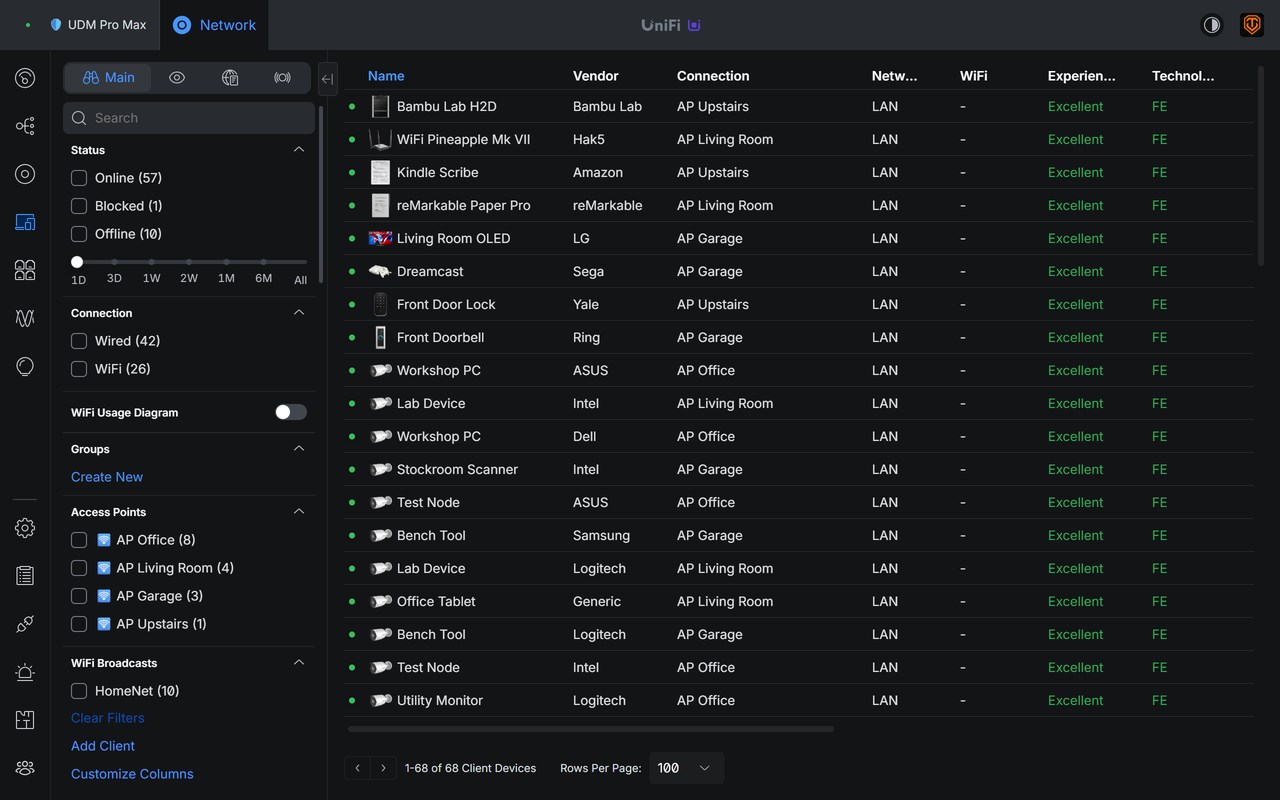This screenshot has height=800, width=1280.
Task: Select the UDM Pro Max console tab
Action: (x=98, y=25)
